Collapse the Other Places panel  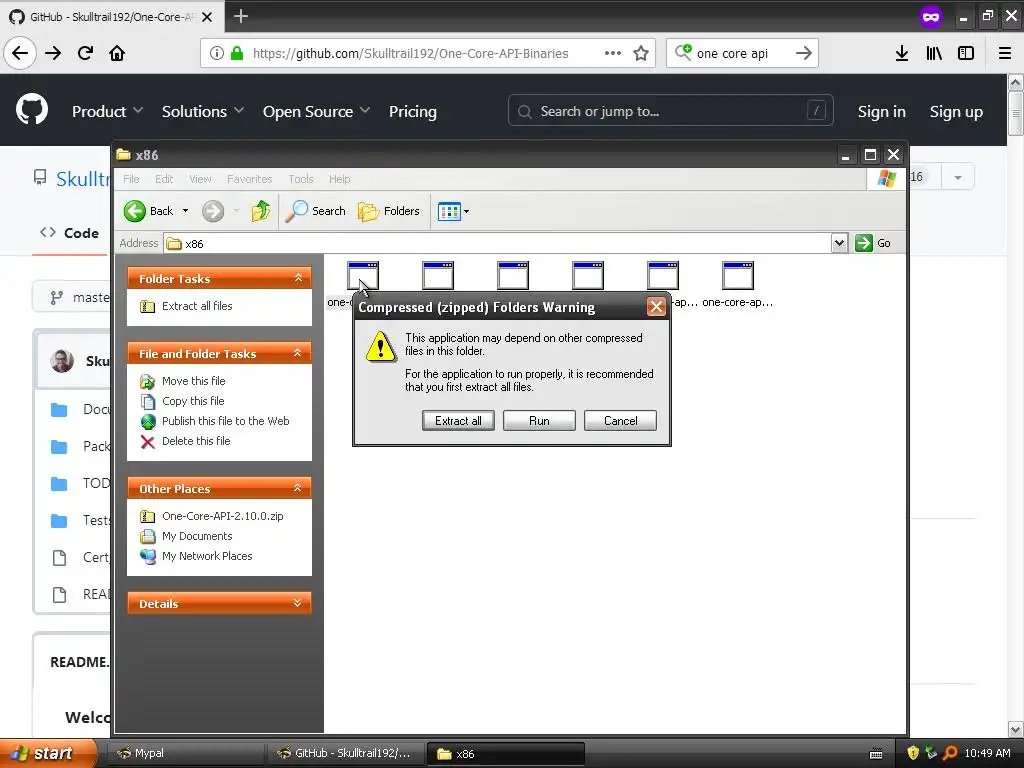pyautogui.click(x=297, y=488)
